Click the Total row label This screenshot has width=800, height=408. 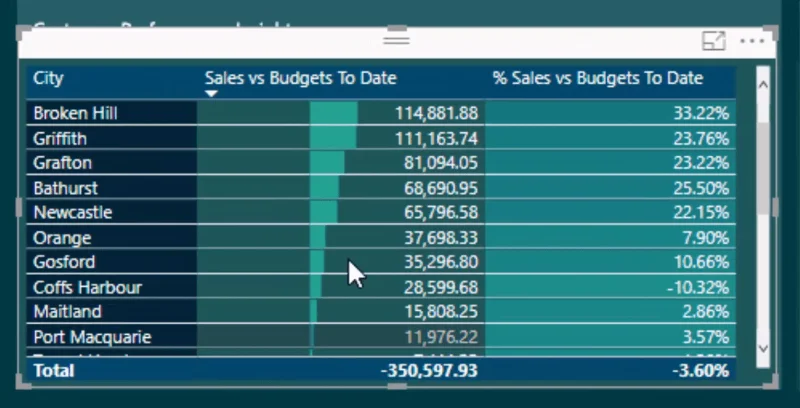pos(54,370)
